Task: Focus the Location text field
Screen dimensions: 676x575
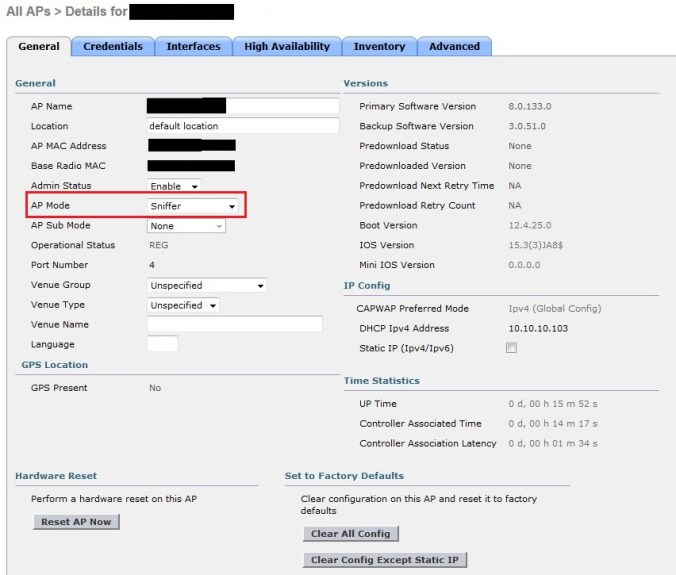Action: coord(243,126)
